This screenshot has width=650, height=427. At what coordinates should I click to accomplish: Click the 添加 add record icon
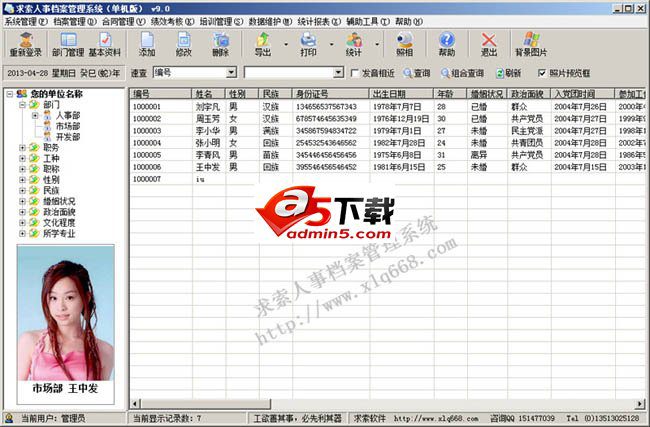pyautogui.click(x=147, y=44)
